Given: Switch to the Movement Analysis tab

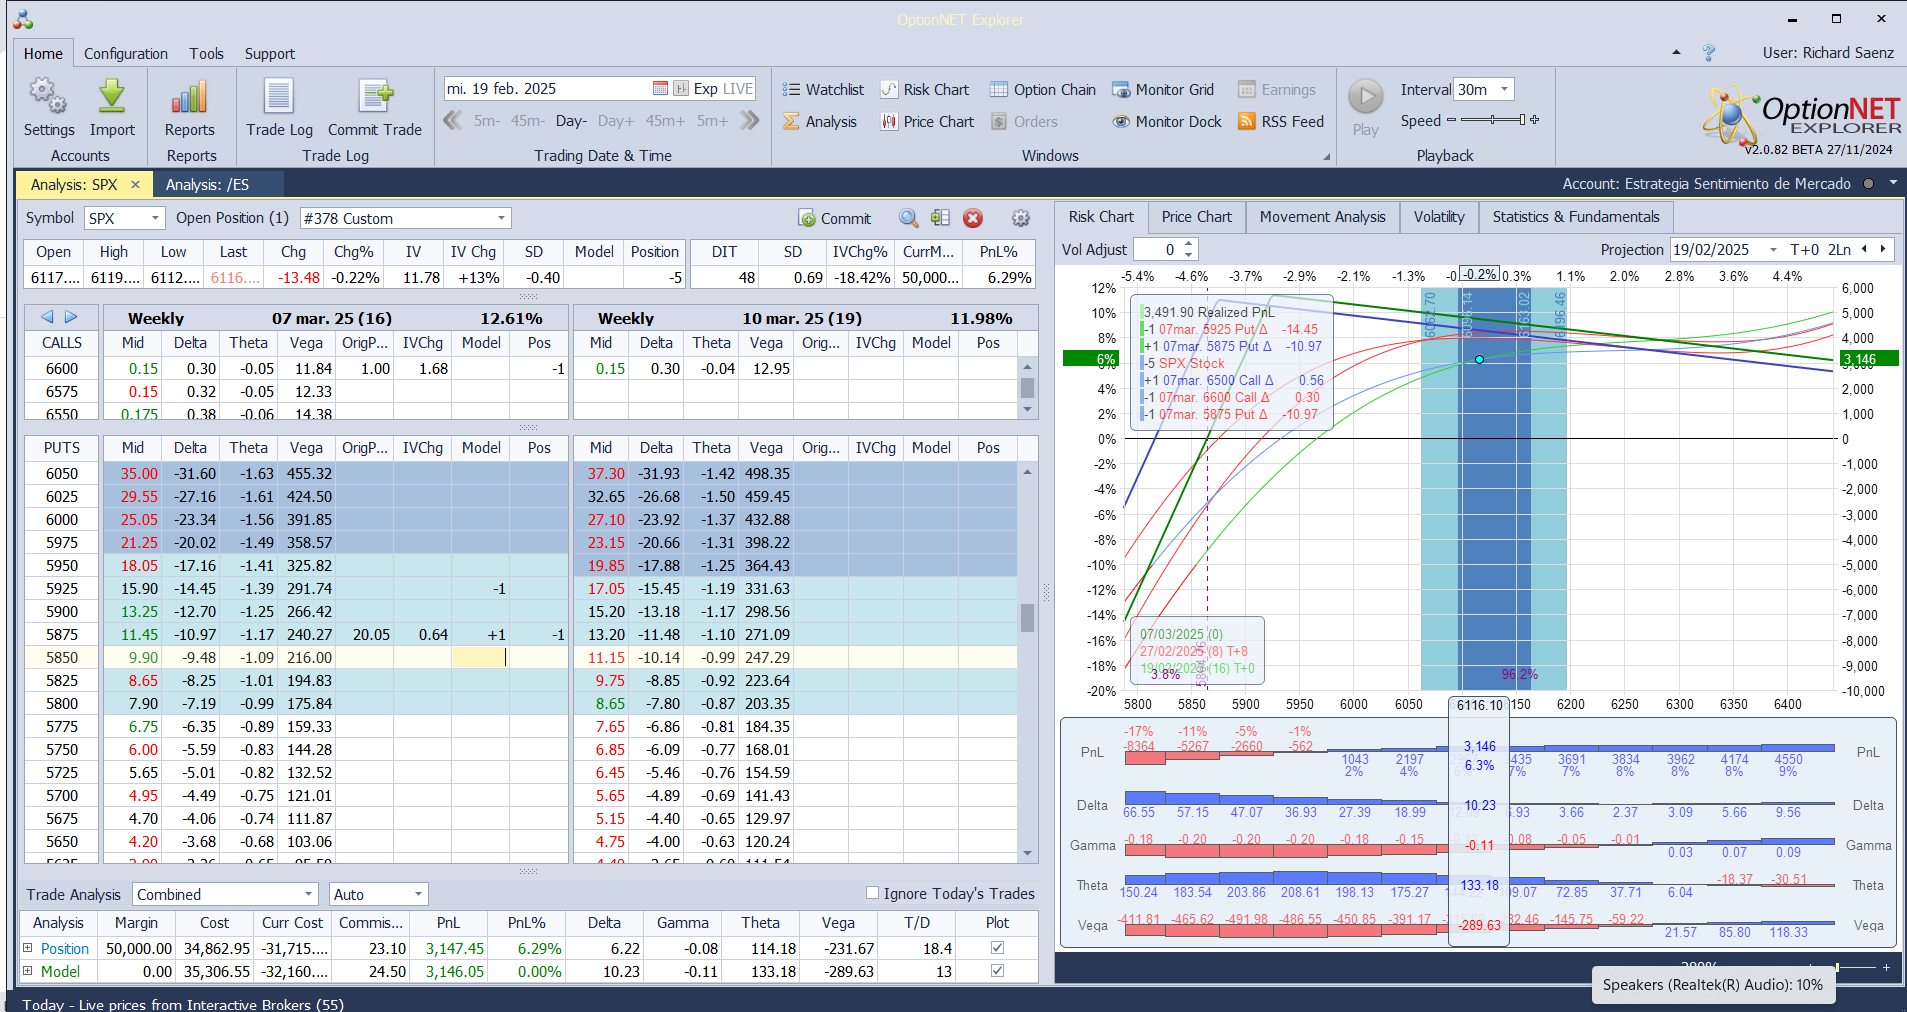Looking at the screenshot, I should (x=1322, y=217).
